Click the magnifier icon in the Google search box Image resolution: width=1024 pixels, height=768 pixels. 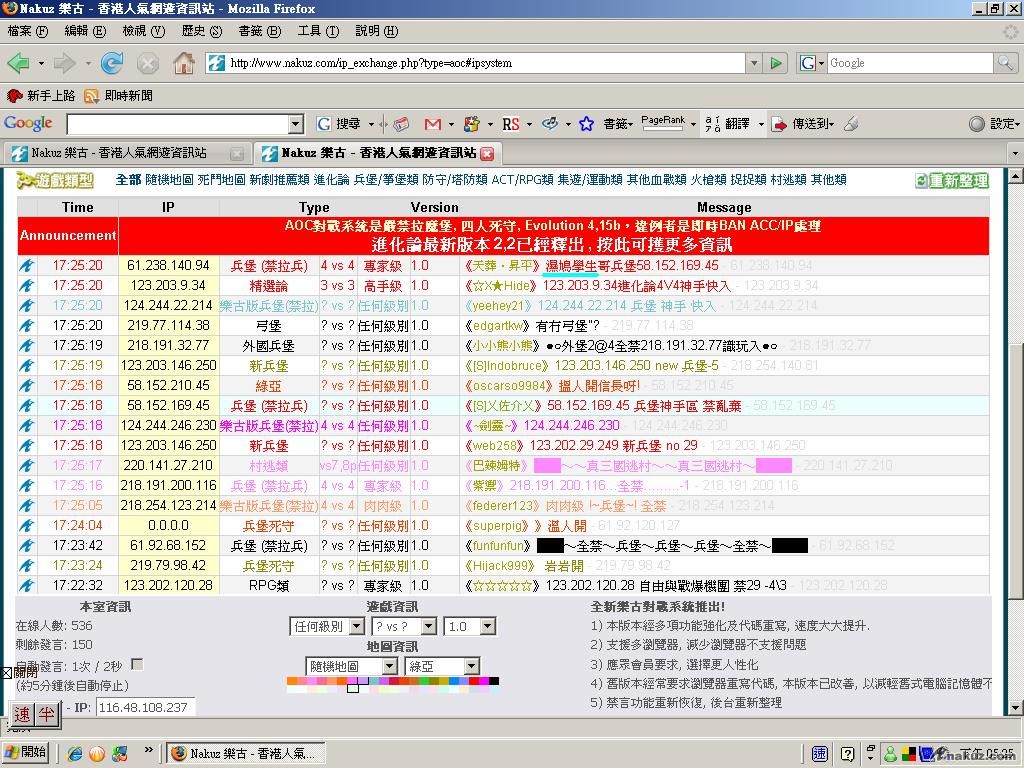click(1004, 63)
